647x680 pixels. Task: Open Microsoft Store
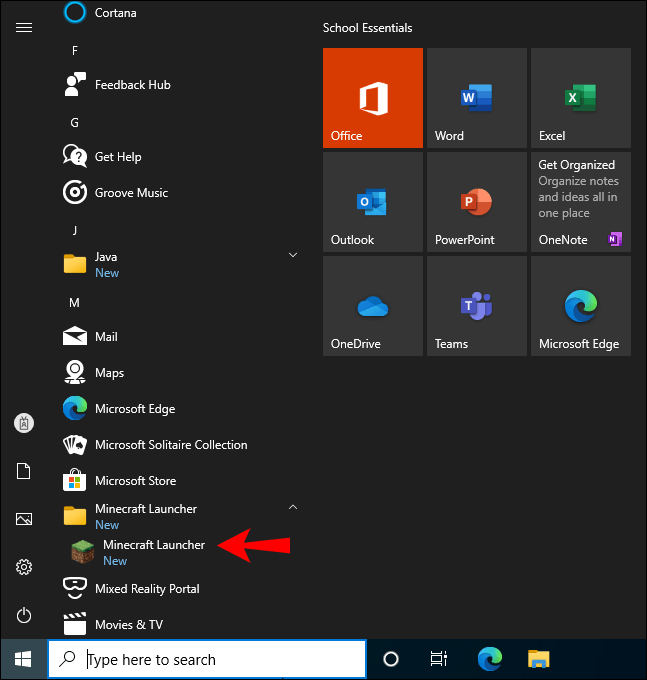tap(180, 481)
